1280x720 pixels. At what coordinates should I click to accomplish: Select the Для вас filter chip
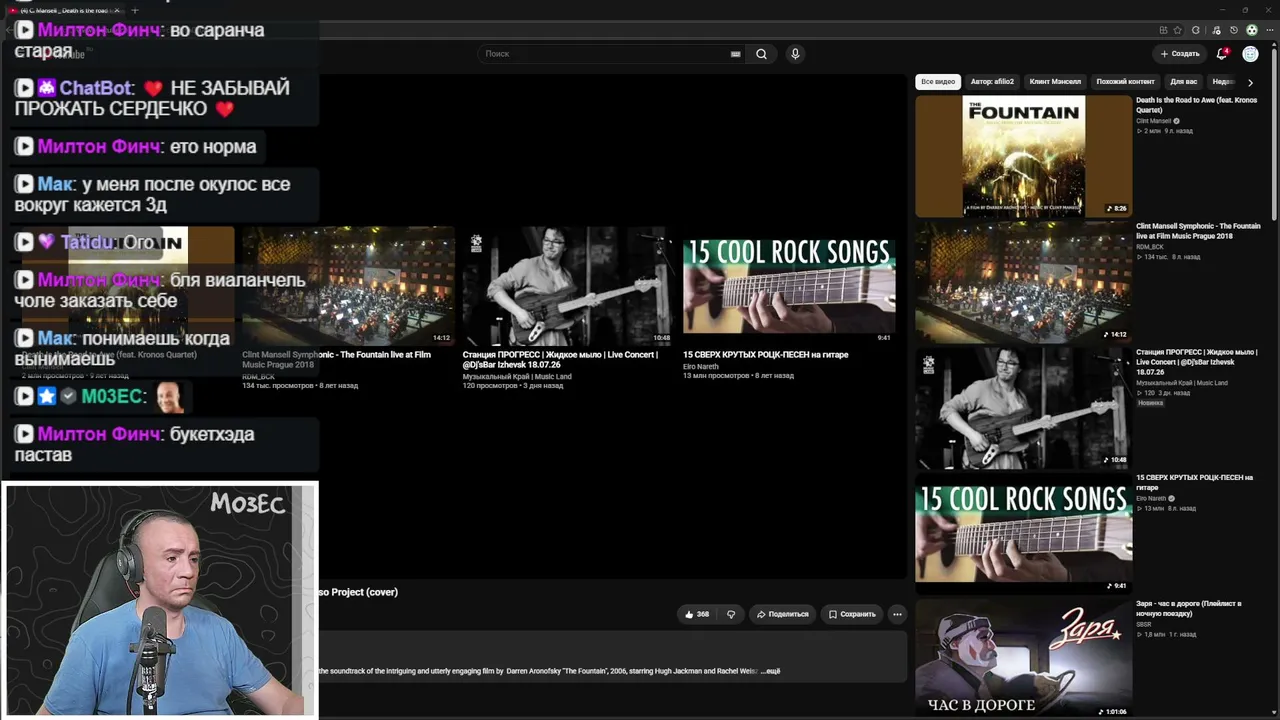tap(1183, 82)
